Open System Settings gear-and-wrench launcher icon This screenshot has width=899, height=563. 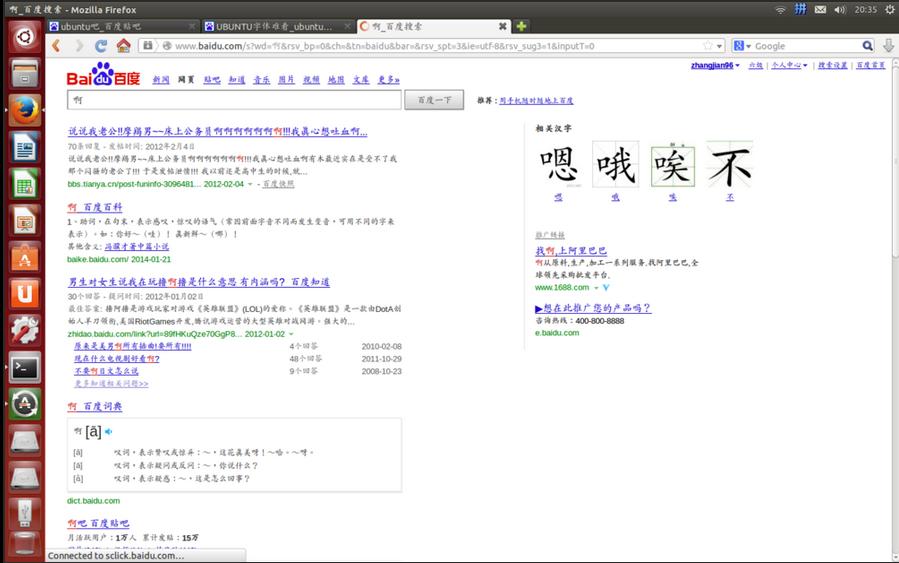(x=24, y=331)
